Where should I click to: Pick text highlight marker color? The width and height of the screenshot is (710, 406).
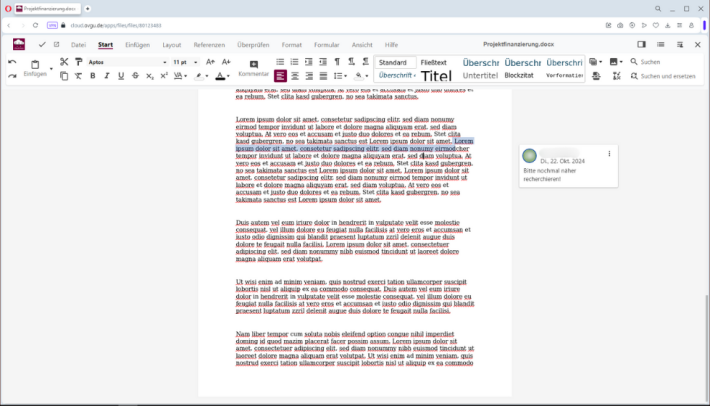pos(199,76)
